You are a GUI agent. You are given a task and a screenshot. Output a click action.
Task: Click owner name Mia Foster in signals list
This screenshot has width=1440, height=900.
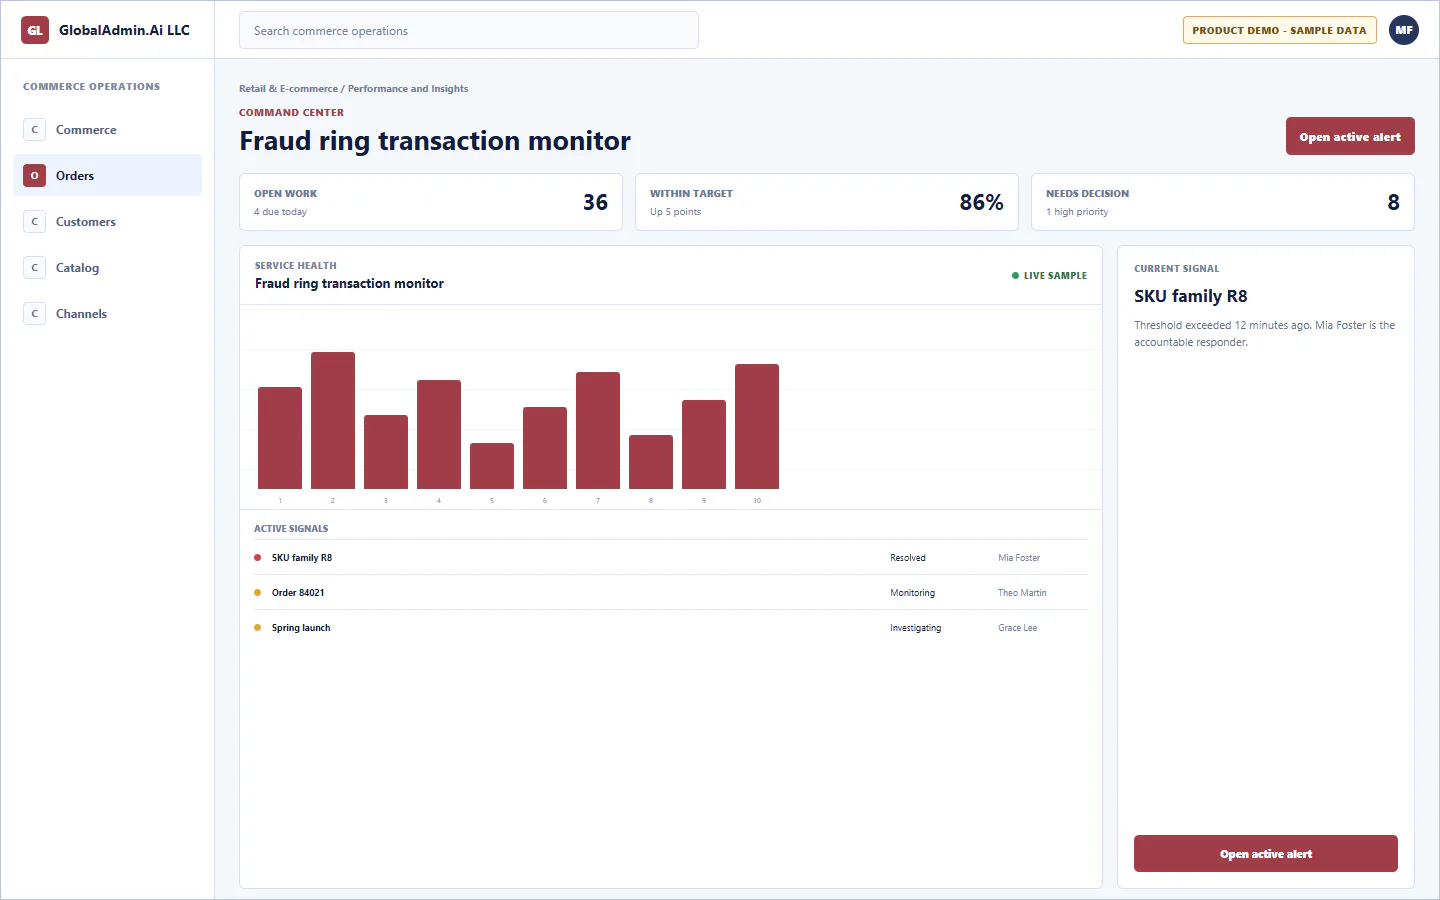1019,558
